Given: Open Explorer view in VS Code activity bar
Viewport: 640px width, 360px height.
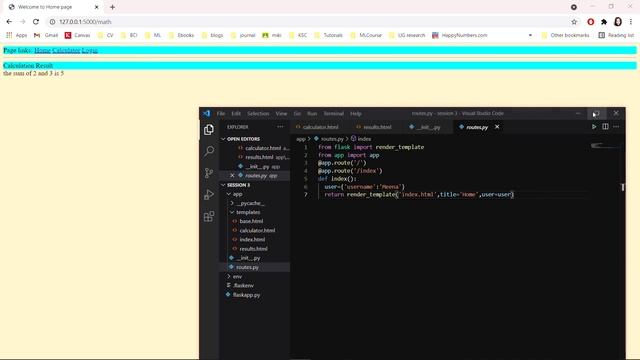Looking at the screenshot, I should pyautogui.click(x=209, y=130).
